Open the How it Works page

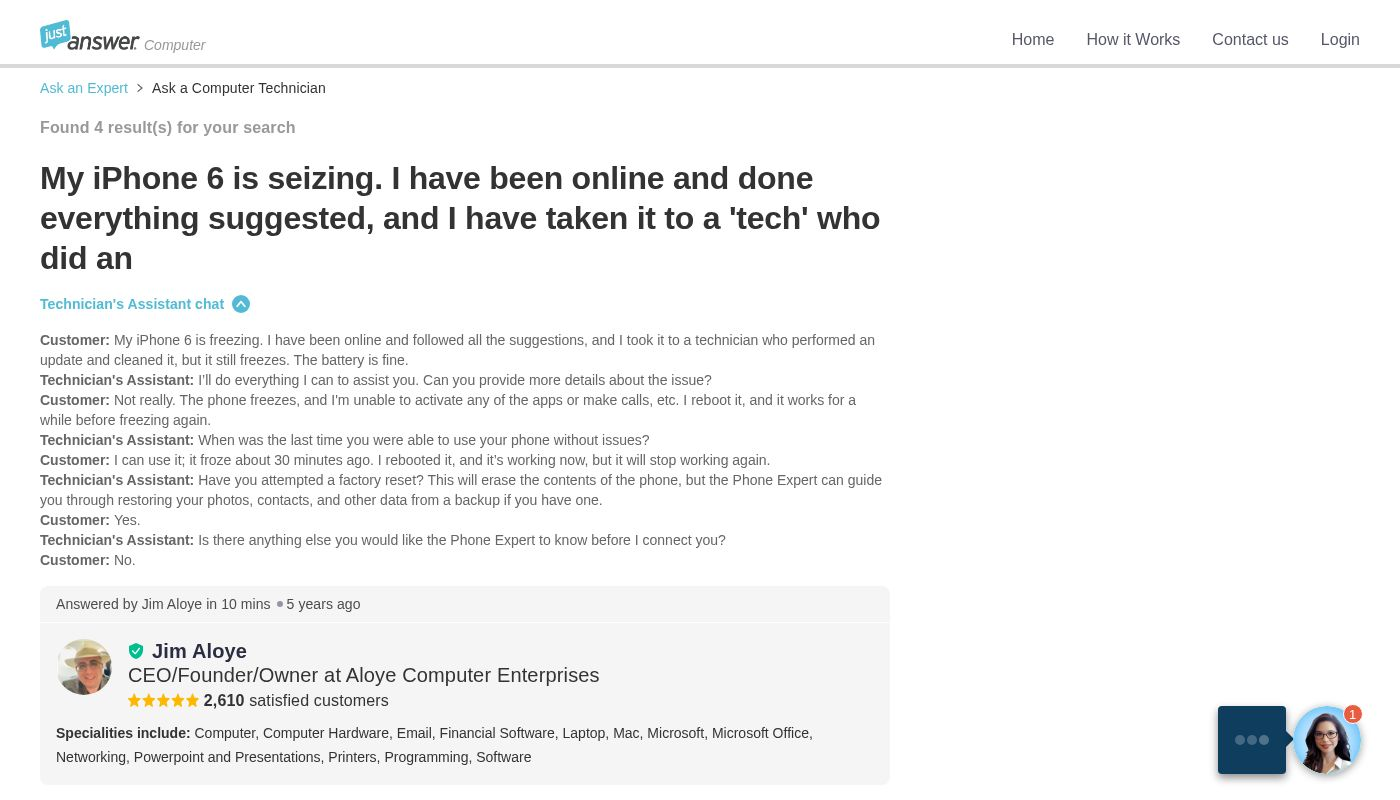coord(1133,40)
